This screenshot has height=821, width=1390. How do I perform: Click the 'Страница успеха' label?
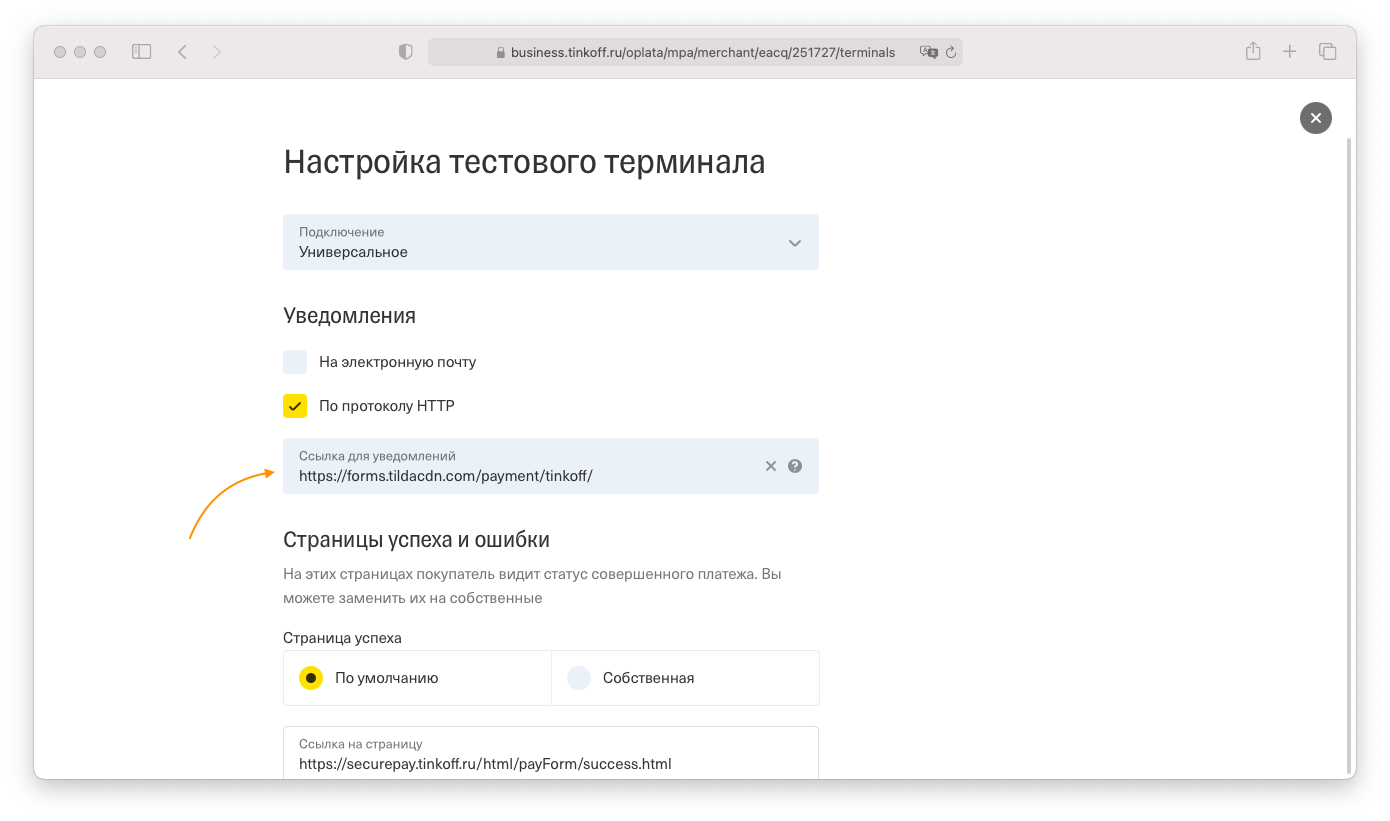coord(342,638)
